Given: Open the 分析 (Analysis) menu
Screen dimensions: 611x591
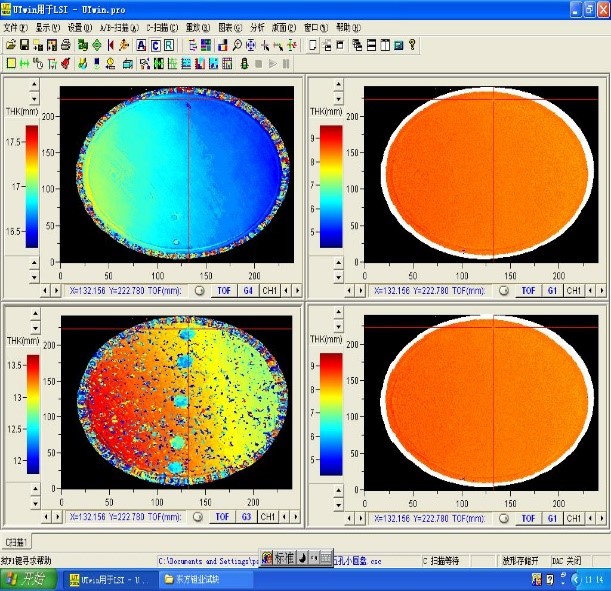Looking at the screenshot, I should tap(257, 28).
